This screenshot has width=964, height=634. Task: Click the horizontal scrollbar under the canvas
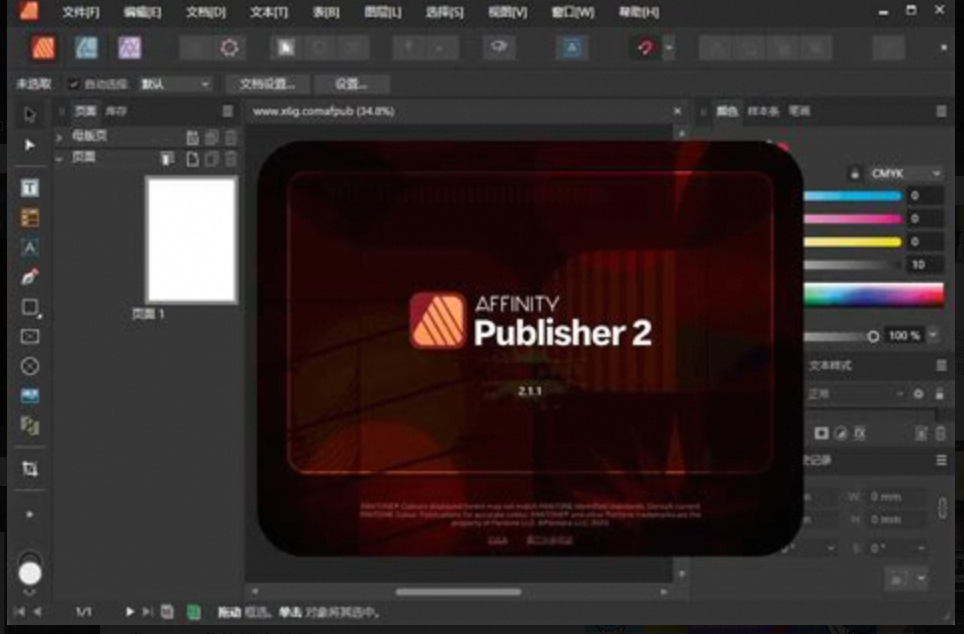[x=459, y=592]
